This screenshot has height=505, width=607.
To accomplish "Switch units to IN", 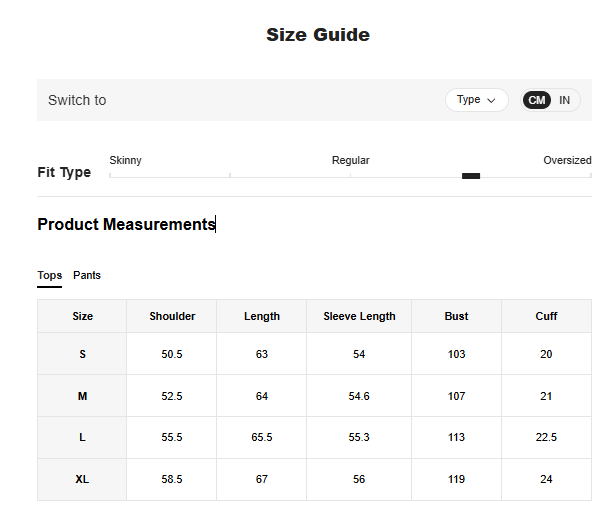I will pyautogui.click(x=565, y=100).
